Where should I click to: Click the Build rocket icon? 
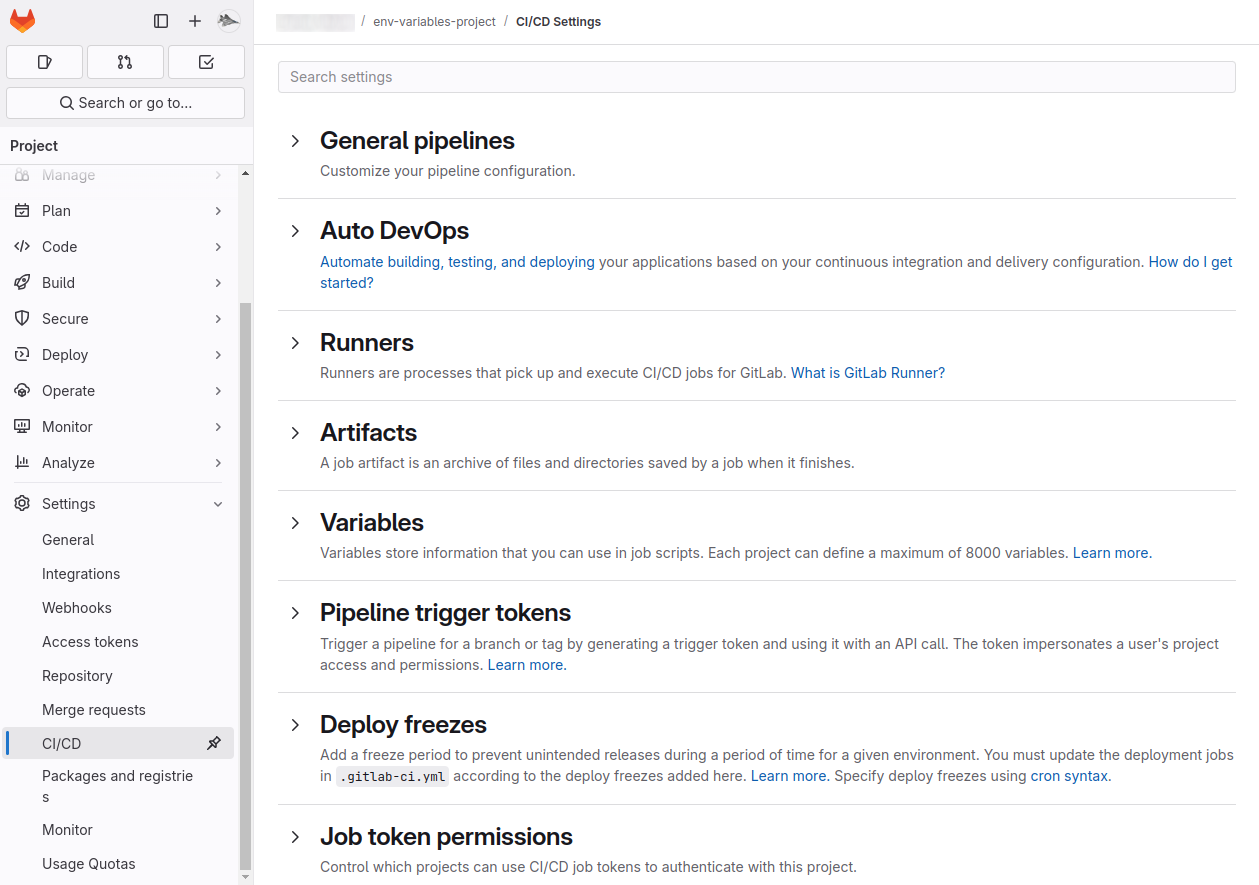(x=22, y=283)
